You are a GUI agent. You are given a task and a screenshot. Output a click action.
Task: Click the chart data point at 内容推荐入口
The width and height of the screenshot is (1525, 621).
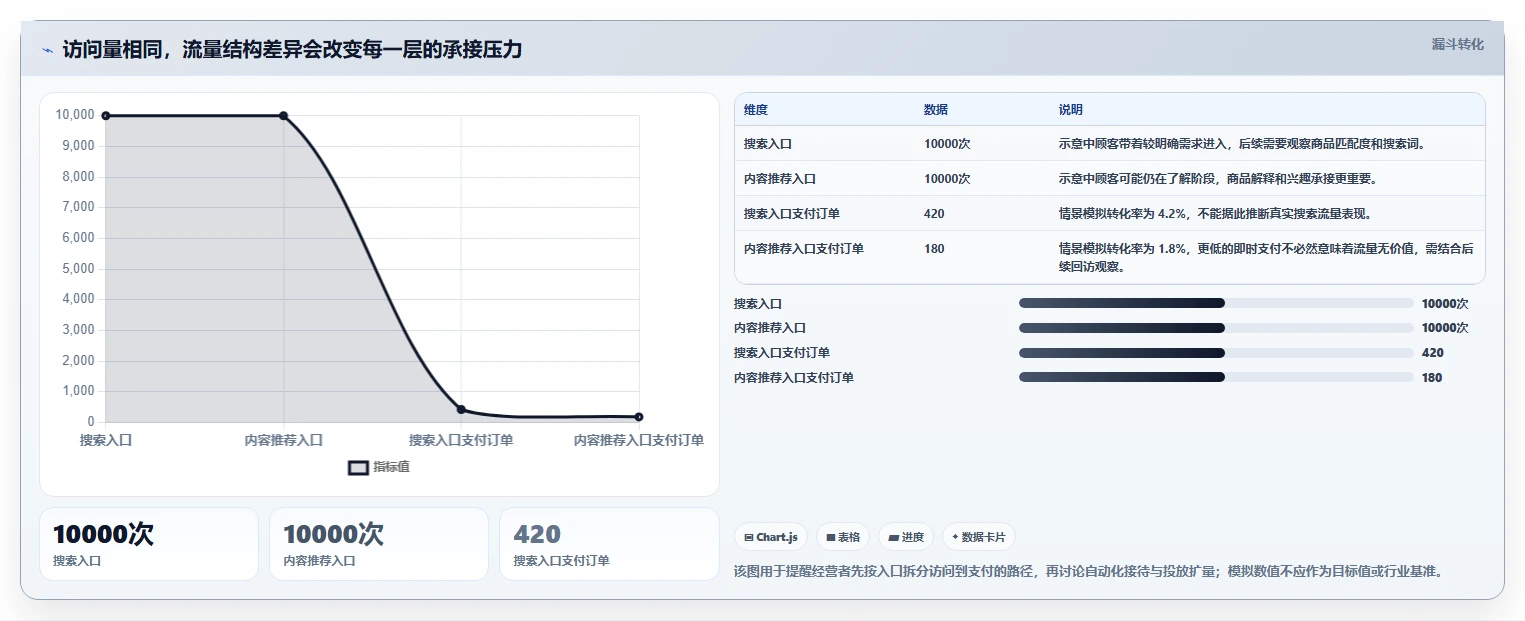click(x=283, y=116)
